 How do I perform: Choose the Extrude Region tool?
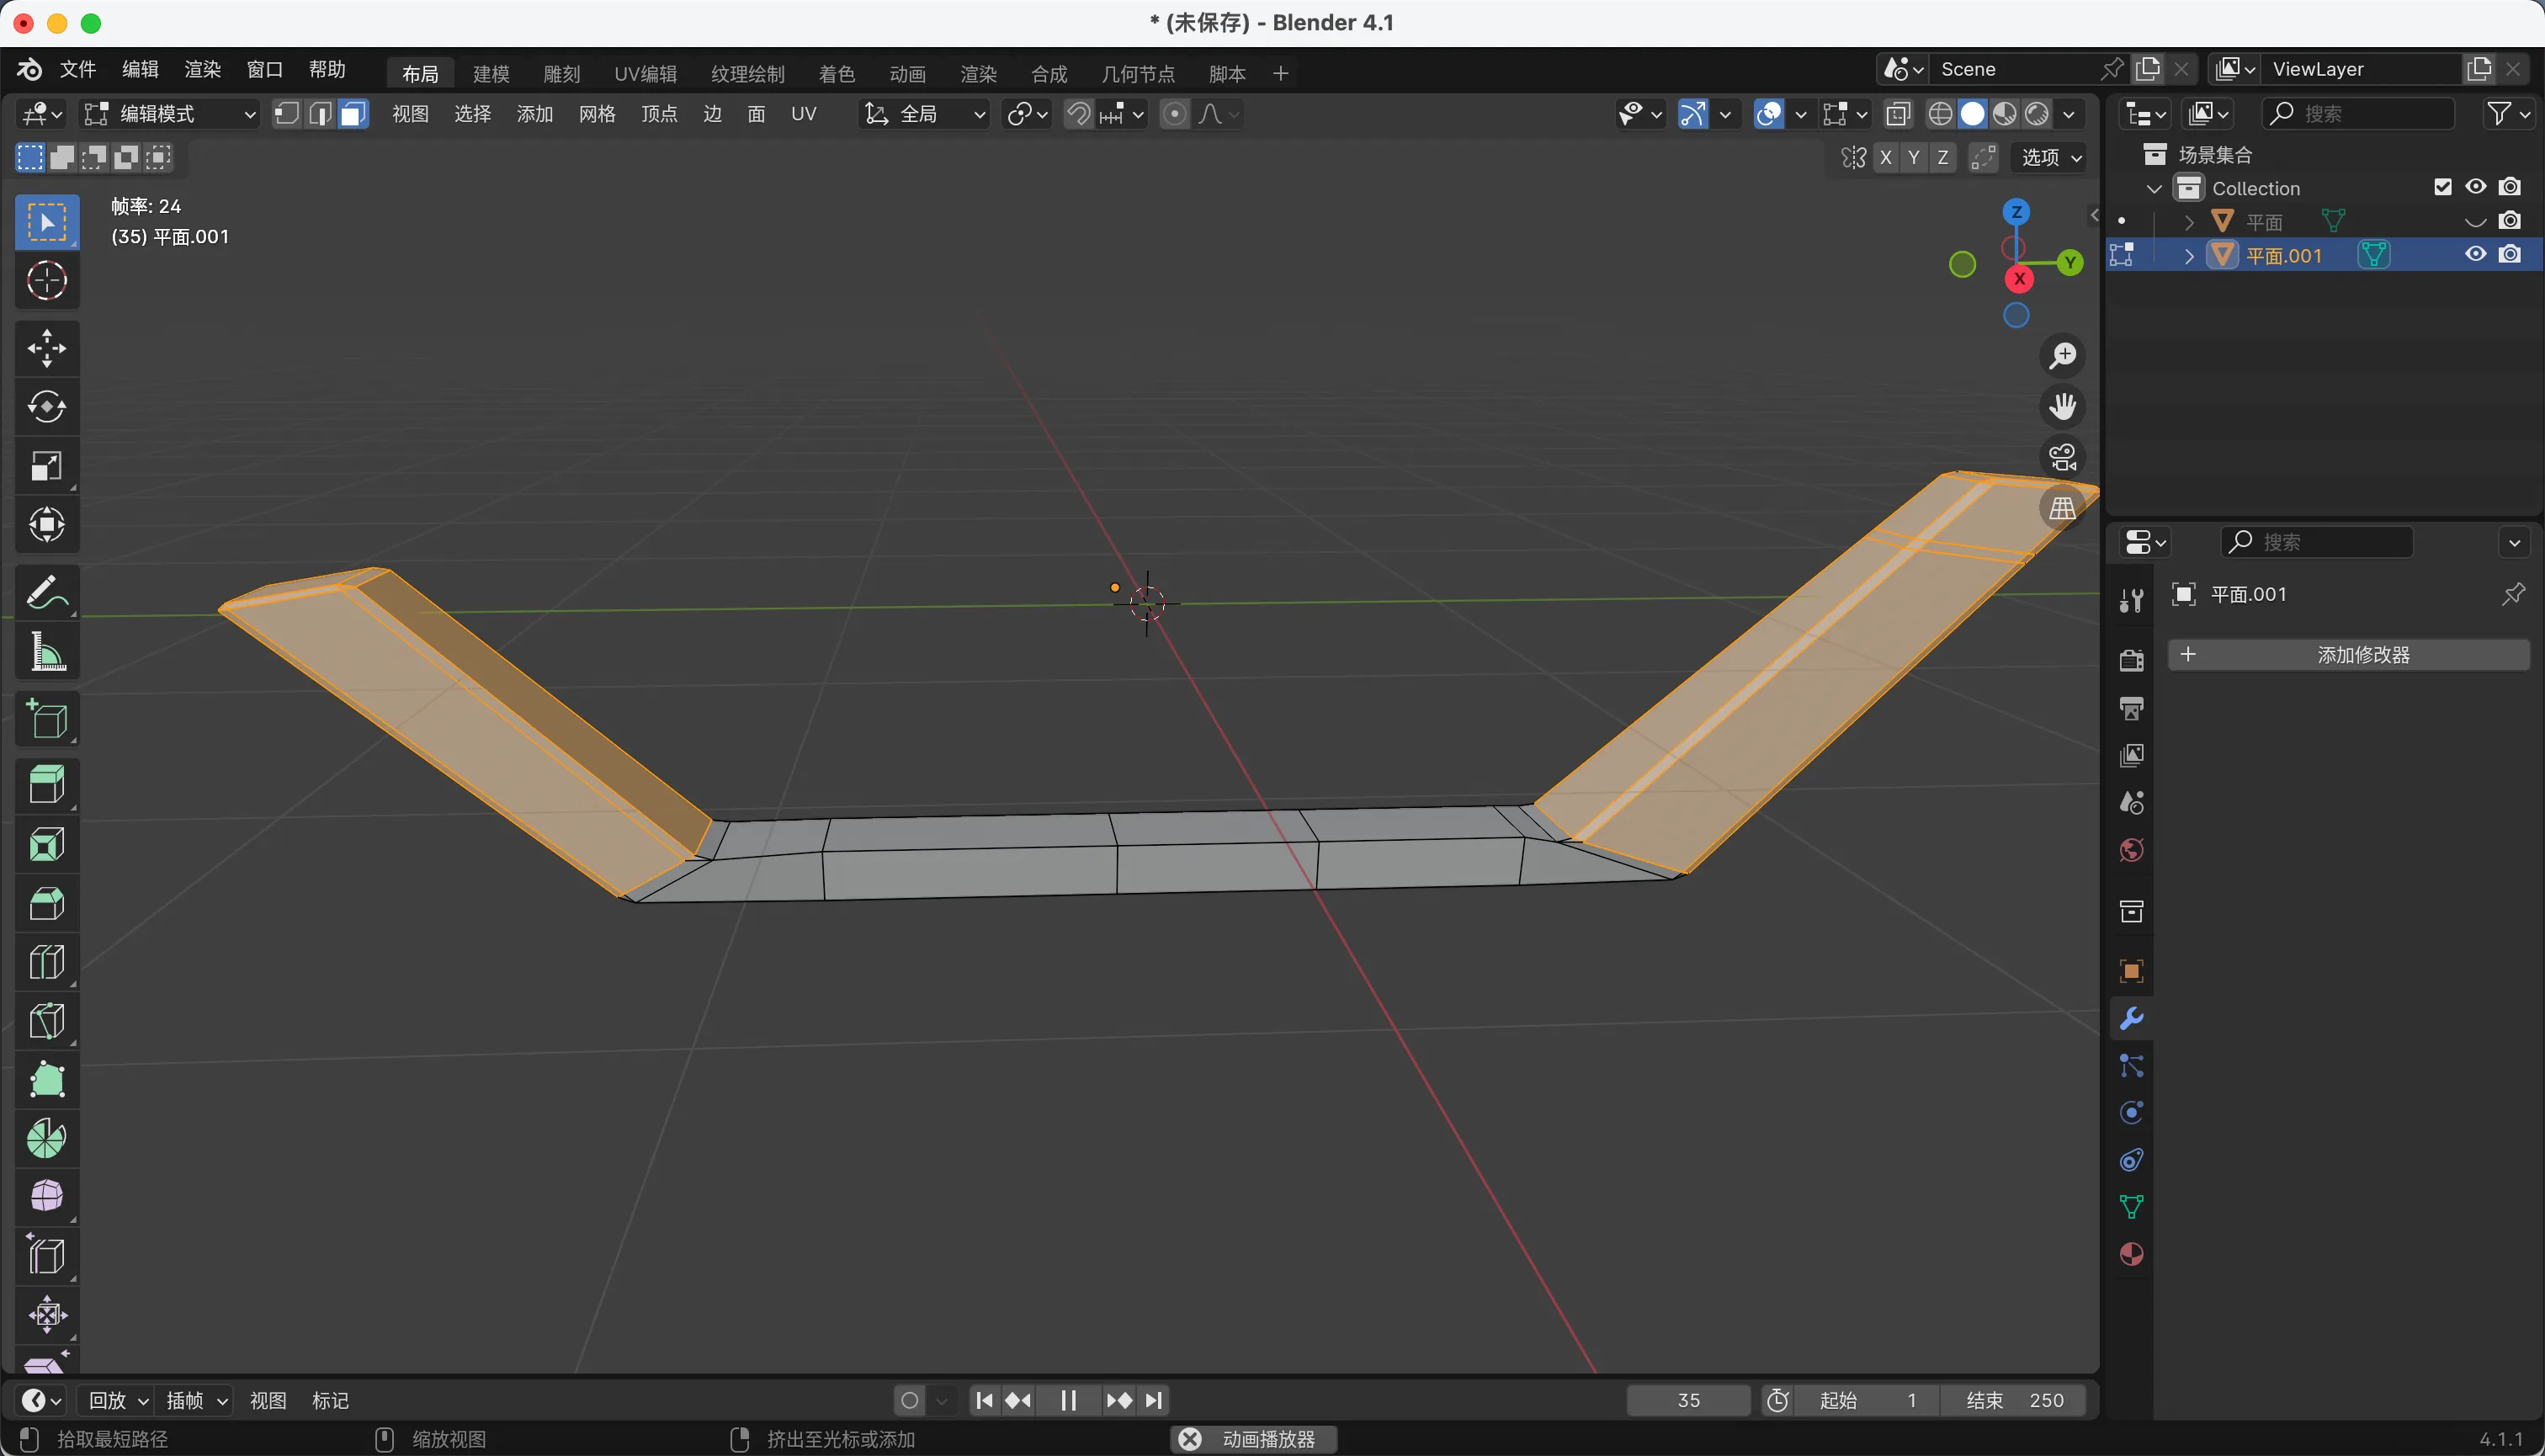pyautogui.click(x=46, y=785)
